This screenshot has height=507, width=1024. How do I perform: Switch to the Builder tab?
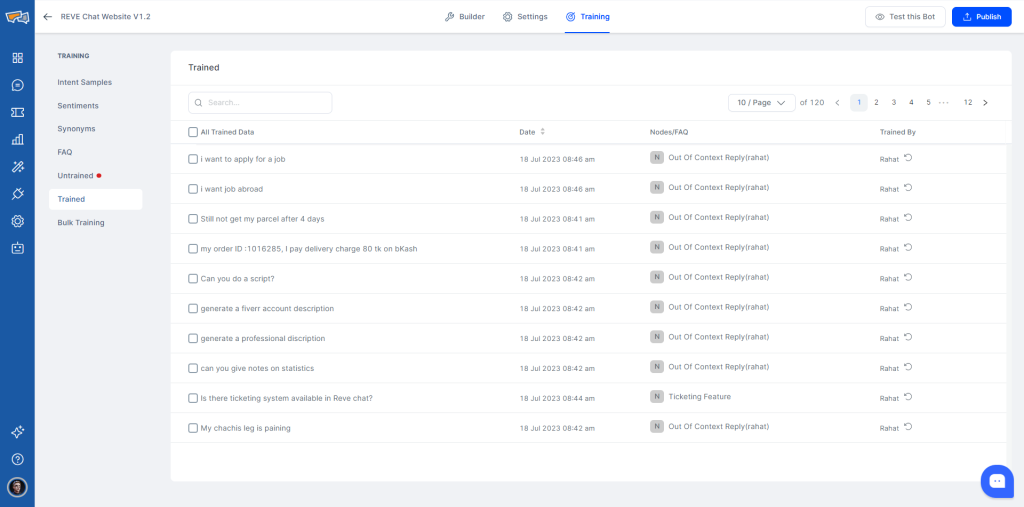465,17
